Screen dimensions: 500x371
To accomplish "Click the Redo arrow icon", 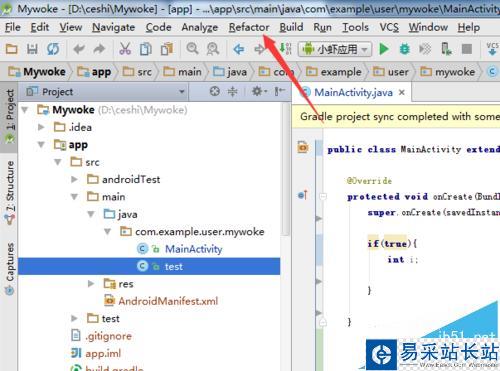I will [99, 49].
